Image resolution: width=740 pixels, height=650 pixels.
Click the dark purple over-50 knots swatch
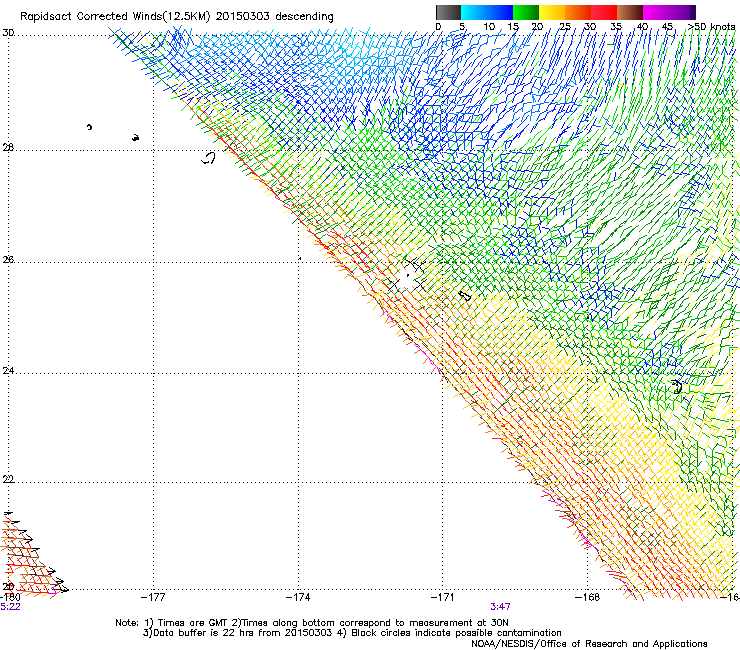pyautogui.click(x=693, y=12)
